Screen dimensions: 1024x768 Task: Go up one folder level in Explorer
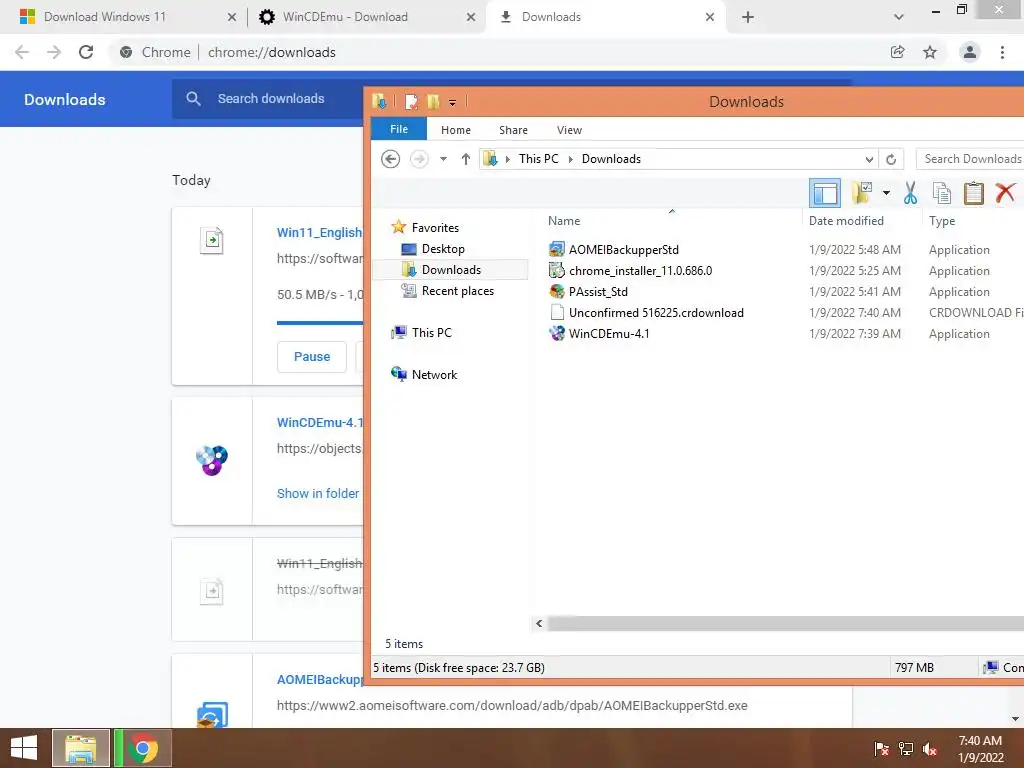(466, 159)
